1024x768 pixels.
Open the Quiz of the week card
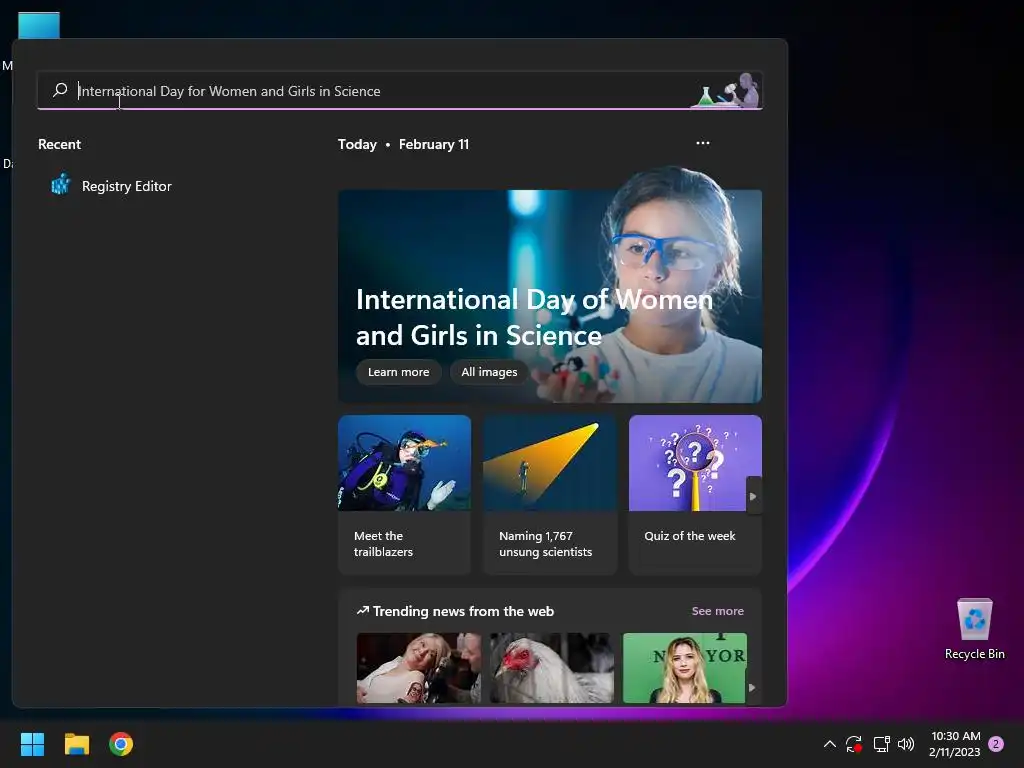(x=695, y=494)
